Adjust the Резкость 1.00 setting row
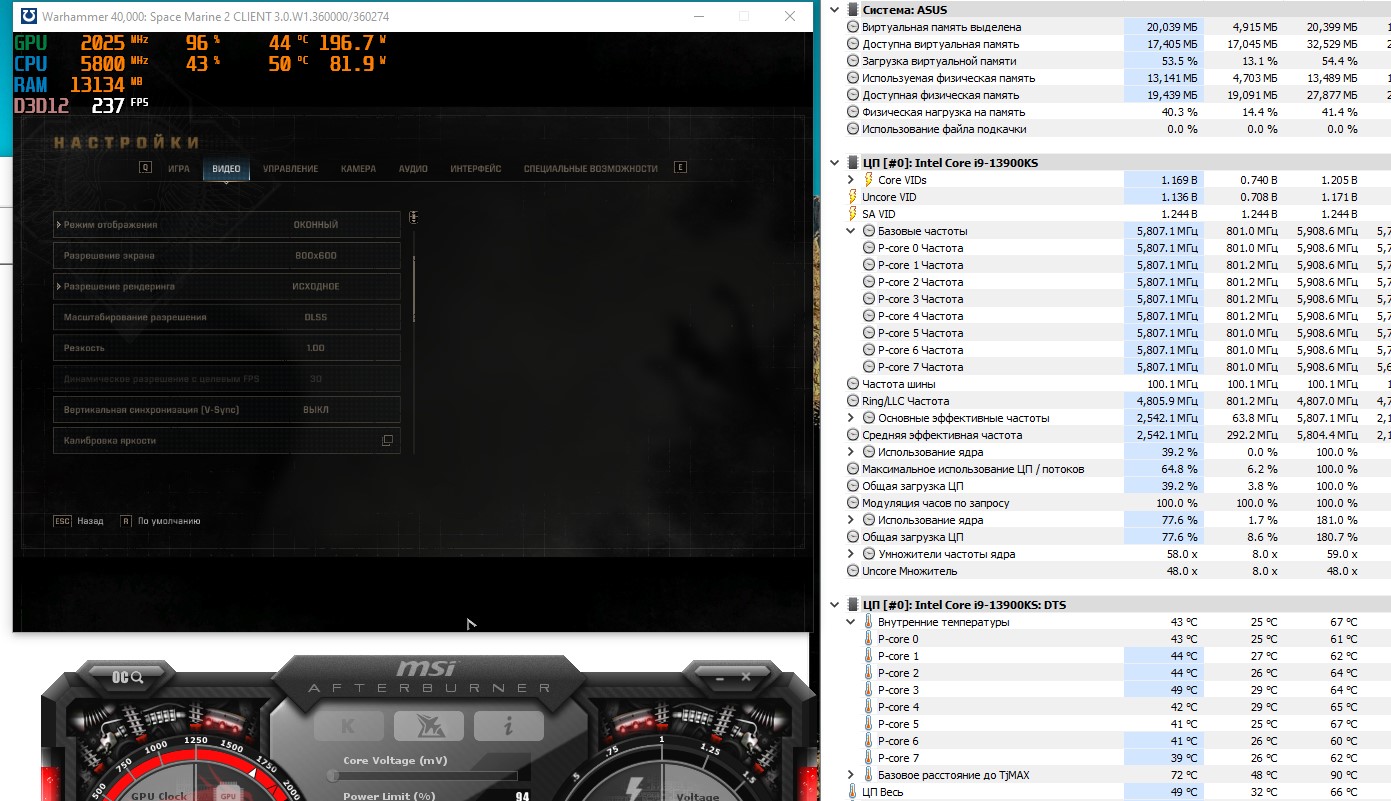 point(227,348)
